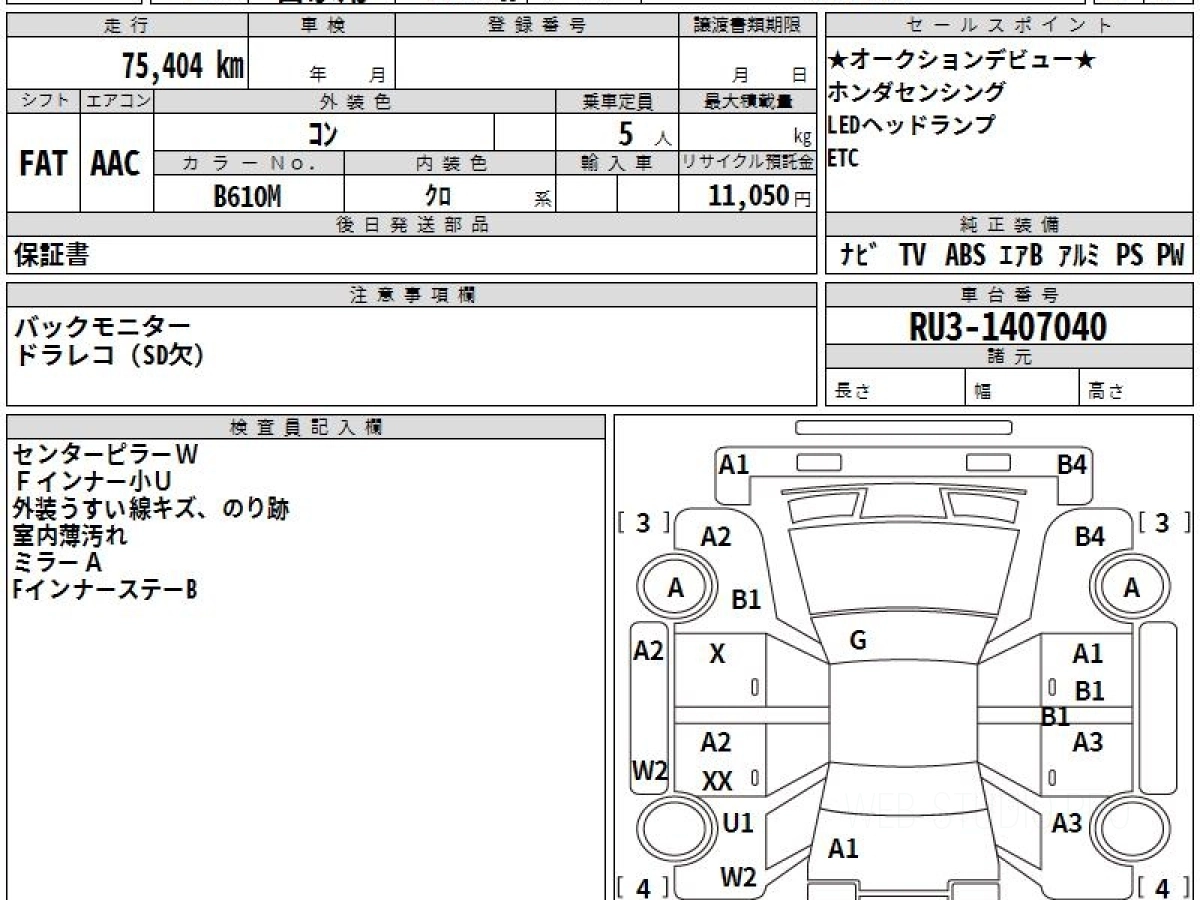Select the mileage value "75,404 km"

pos(183,66)
